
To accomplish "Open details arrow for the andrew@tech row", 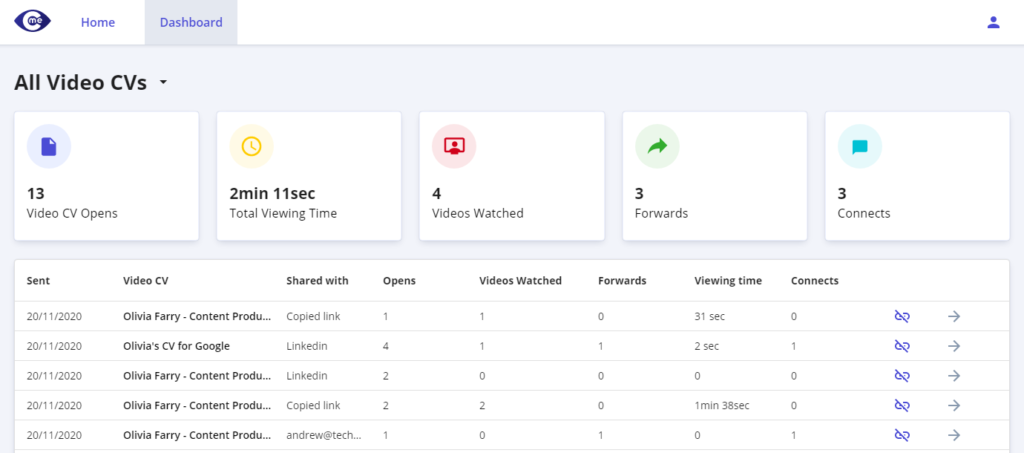I will tap(954, 435).
